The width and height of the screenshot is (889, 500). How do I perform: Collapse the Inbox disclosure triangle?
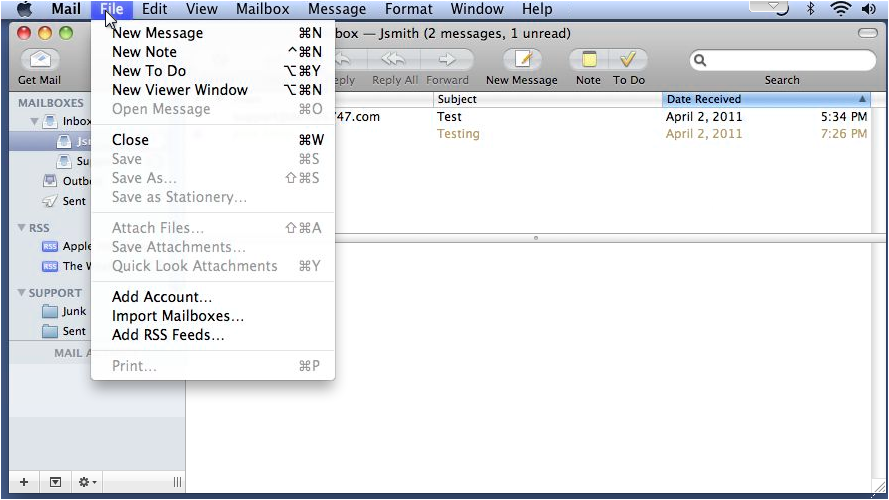pyautogui.click(x=34, y=121)
